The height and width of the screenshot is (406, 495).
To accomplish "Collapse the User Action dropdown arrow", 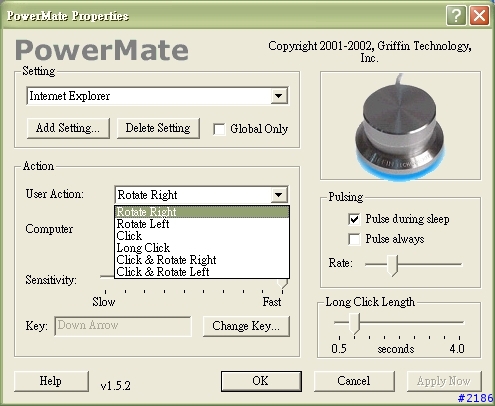I will 279,195.
